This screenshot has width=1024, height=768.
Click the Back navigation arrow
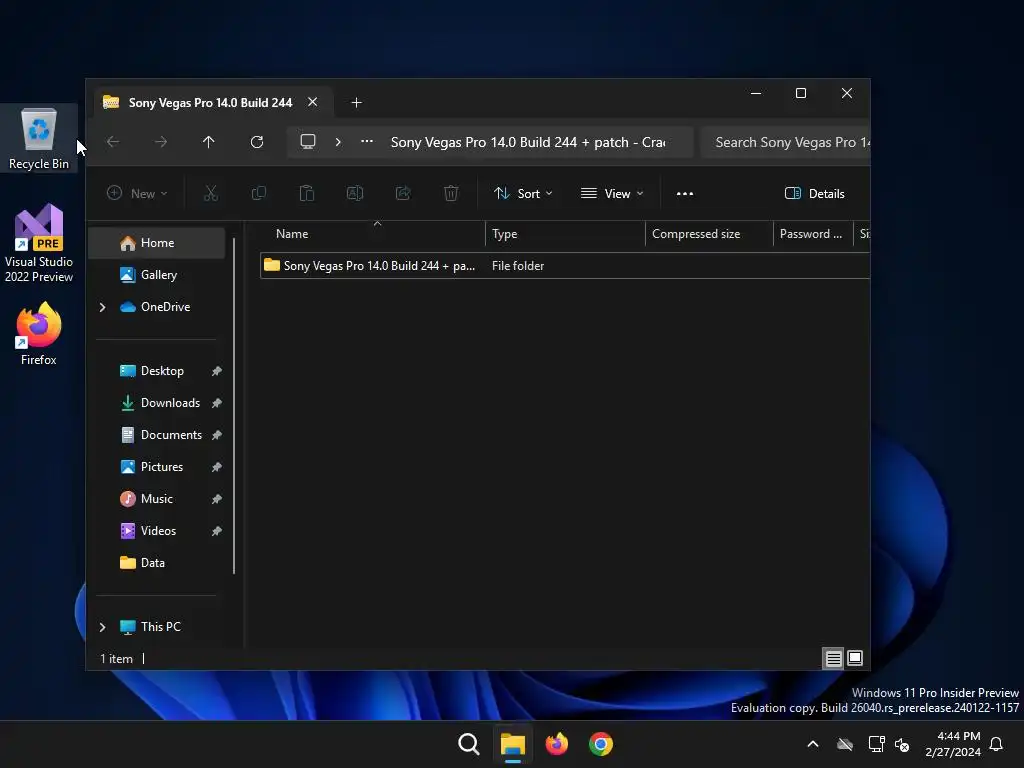pyautogui.click(x=113, y=142)
